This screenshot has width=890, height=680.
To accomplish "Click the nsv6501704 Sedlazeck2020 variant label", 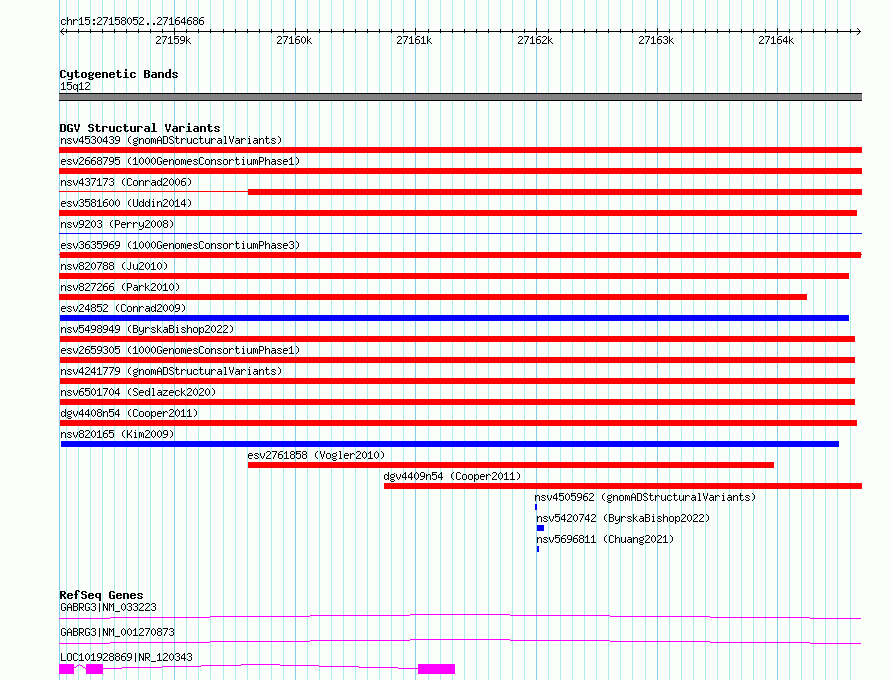I will [x=137, y=392].
